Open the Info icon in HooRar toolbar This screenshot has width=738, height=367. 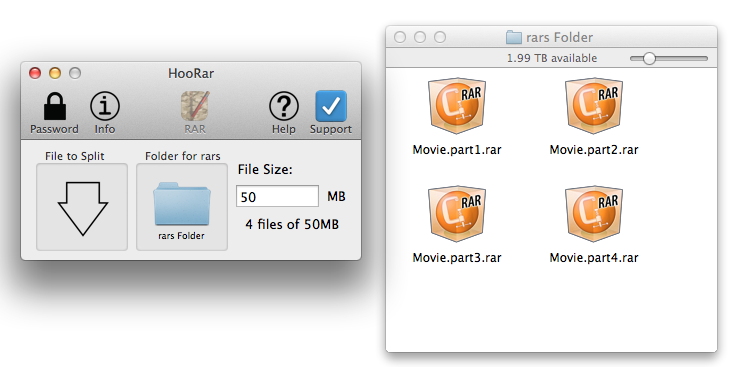(104, 106)
